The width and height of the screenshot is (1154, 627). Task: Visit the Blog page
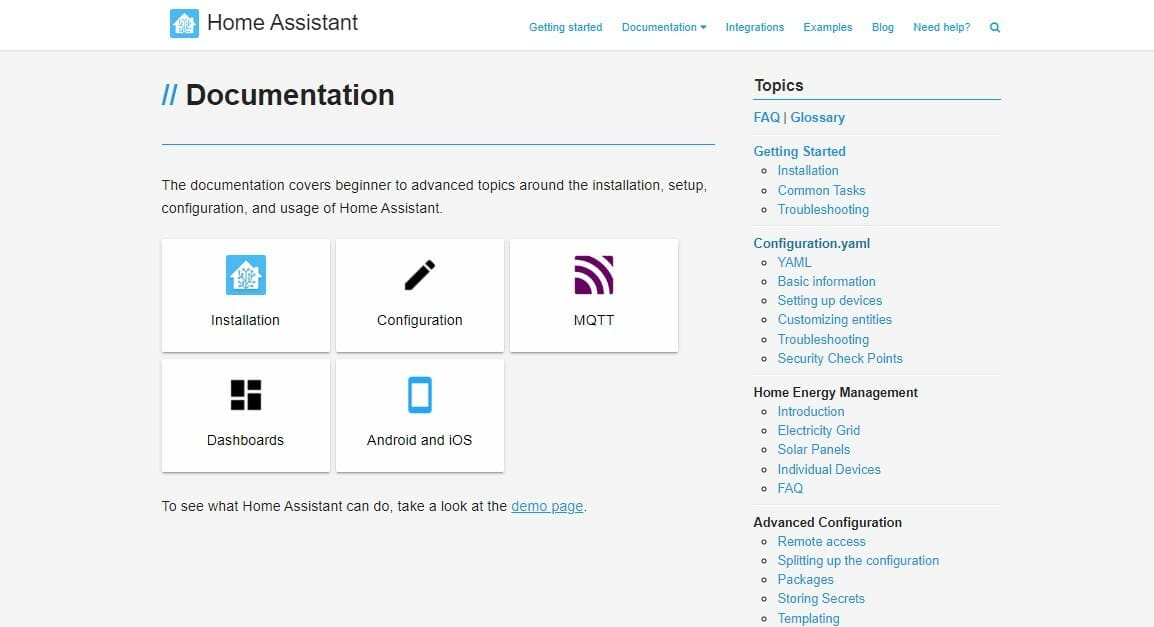tap(882, 28)
